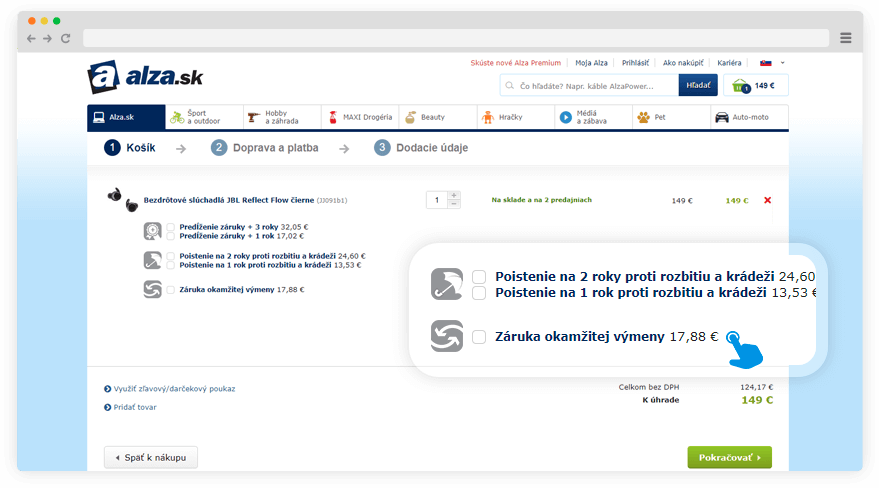
Task: Click the extended warranty icon
Action: point(152,231)
